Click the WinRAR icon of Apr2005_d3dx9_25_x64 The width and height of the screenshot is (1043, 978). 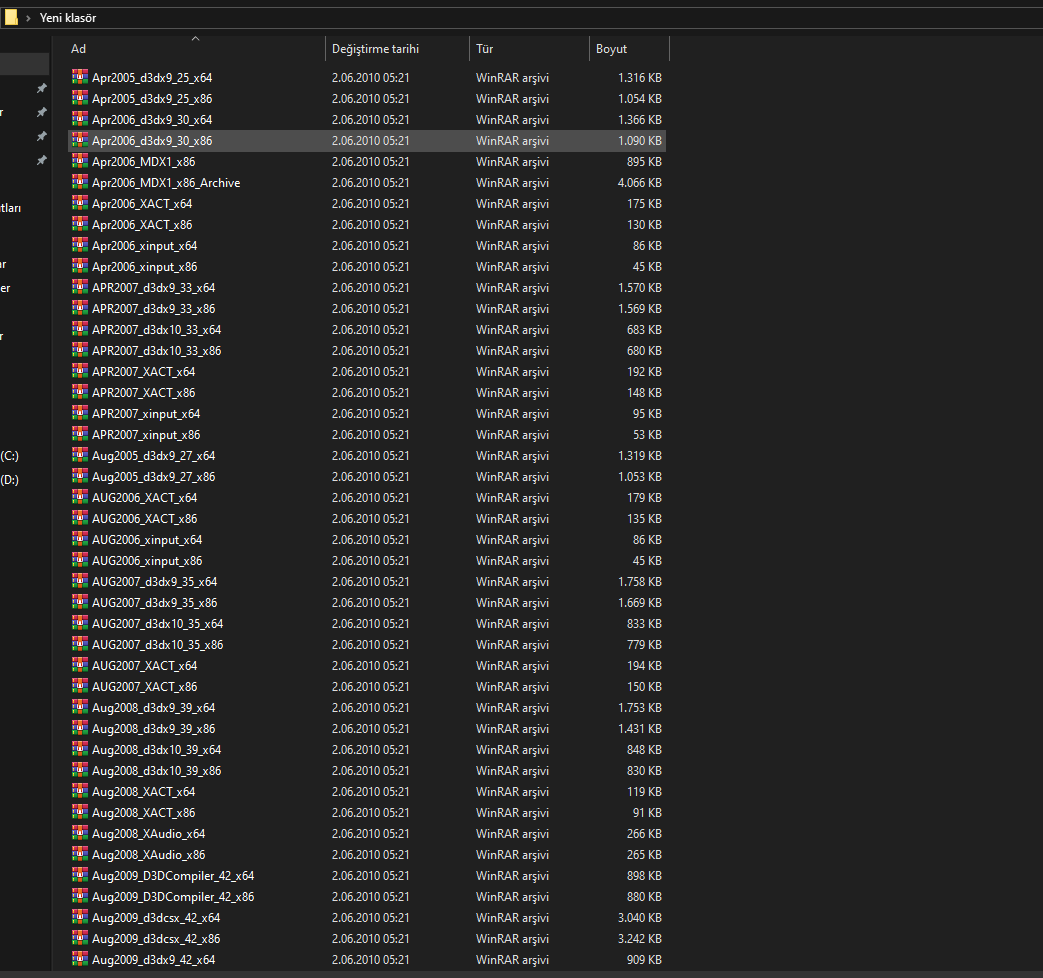pos(80,77)
